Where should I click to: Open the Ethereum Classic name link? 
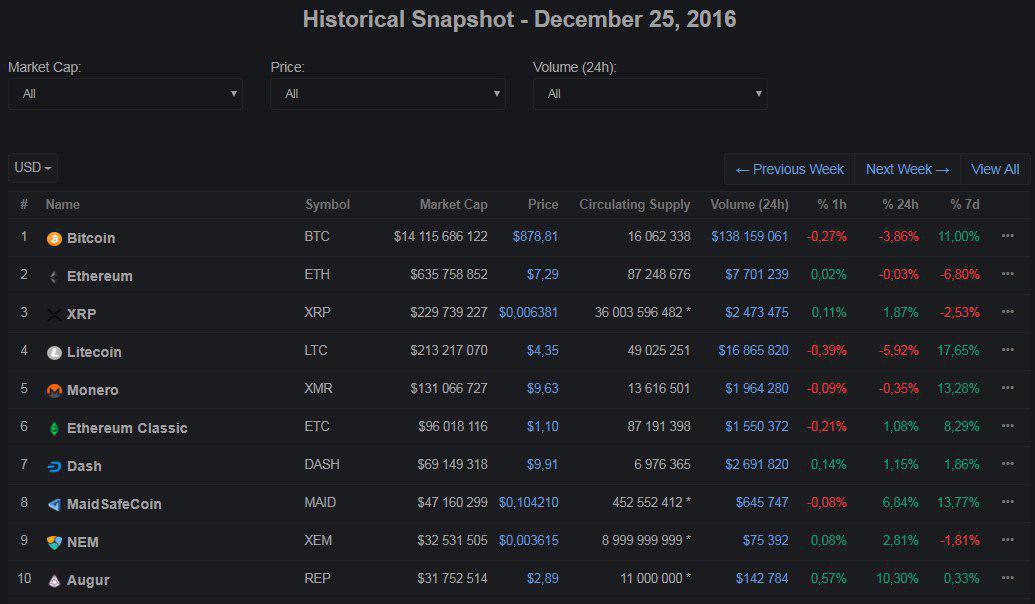point(127,428)
